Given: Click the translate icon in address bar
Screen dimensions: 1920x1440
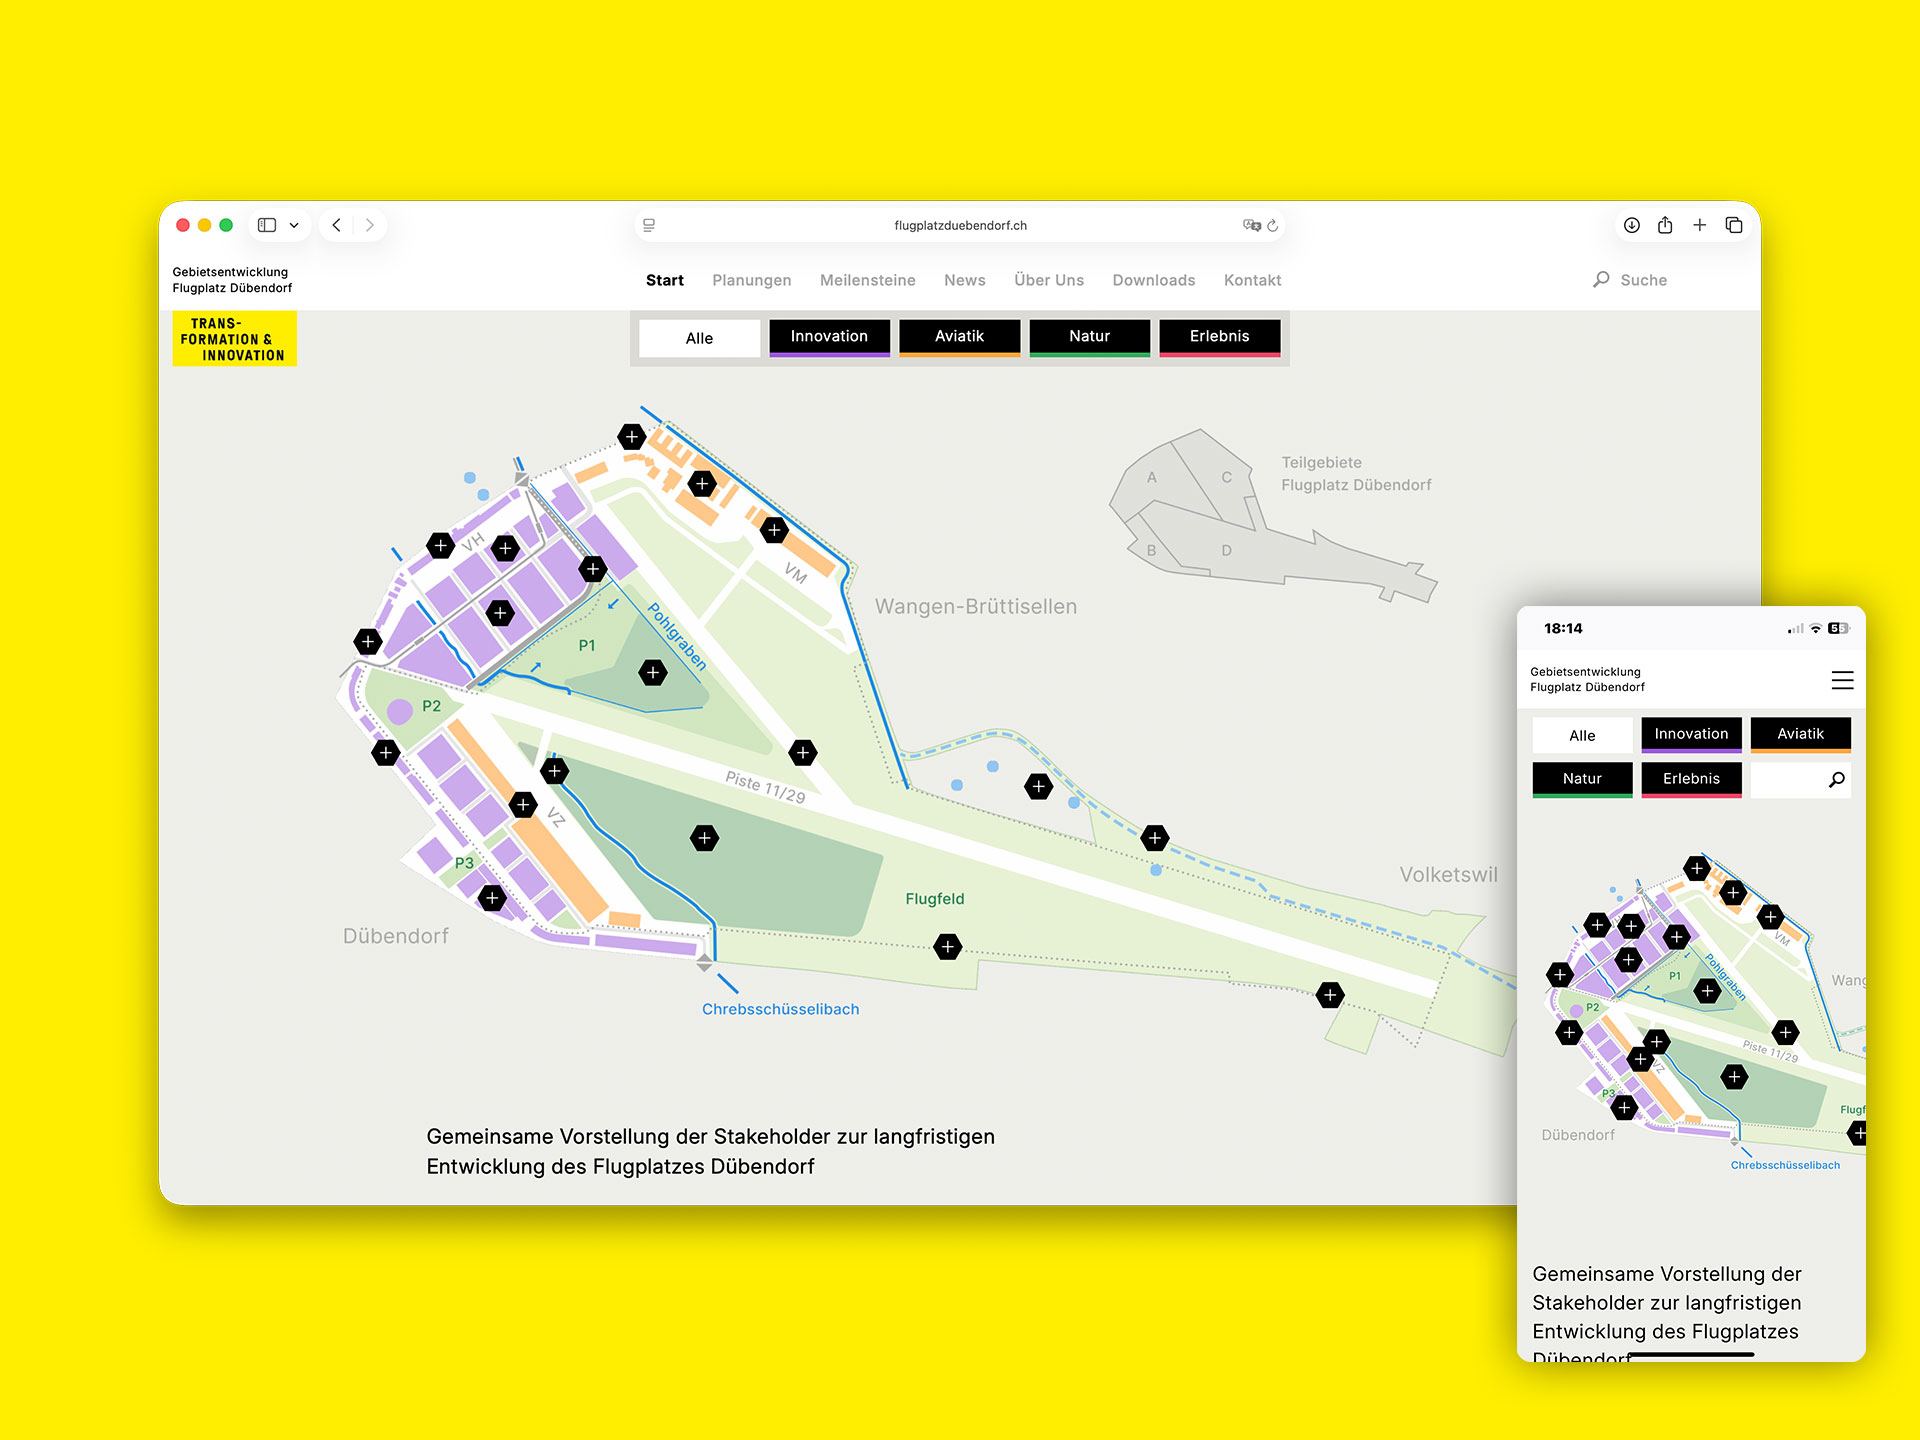Looking at the screenshot, I should 1251,225.
